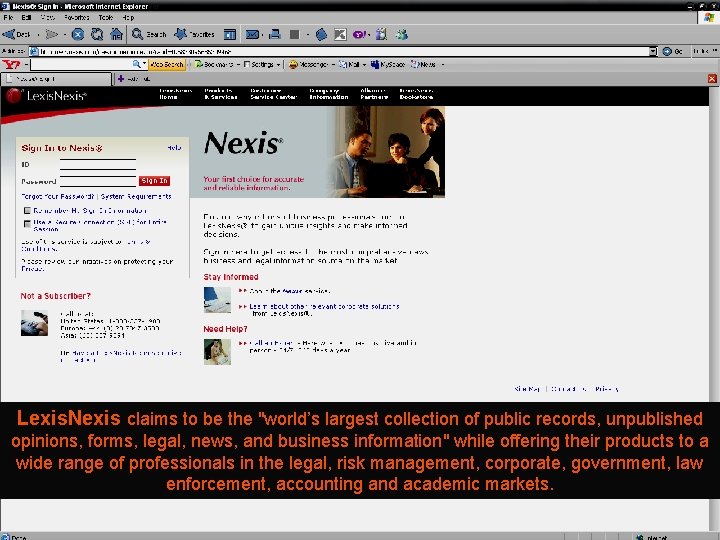Open the File menu

pos(8,17)
